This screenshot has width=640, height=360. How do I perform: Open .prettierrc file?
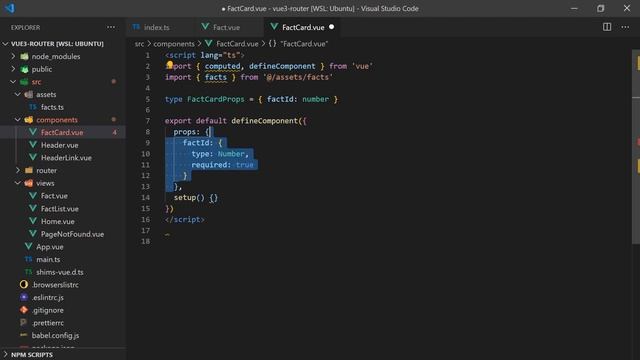pyautogui.click(x=48, y=322)
